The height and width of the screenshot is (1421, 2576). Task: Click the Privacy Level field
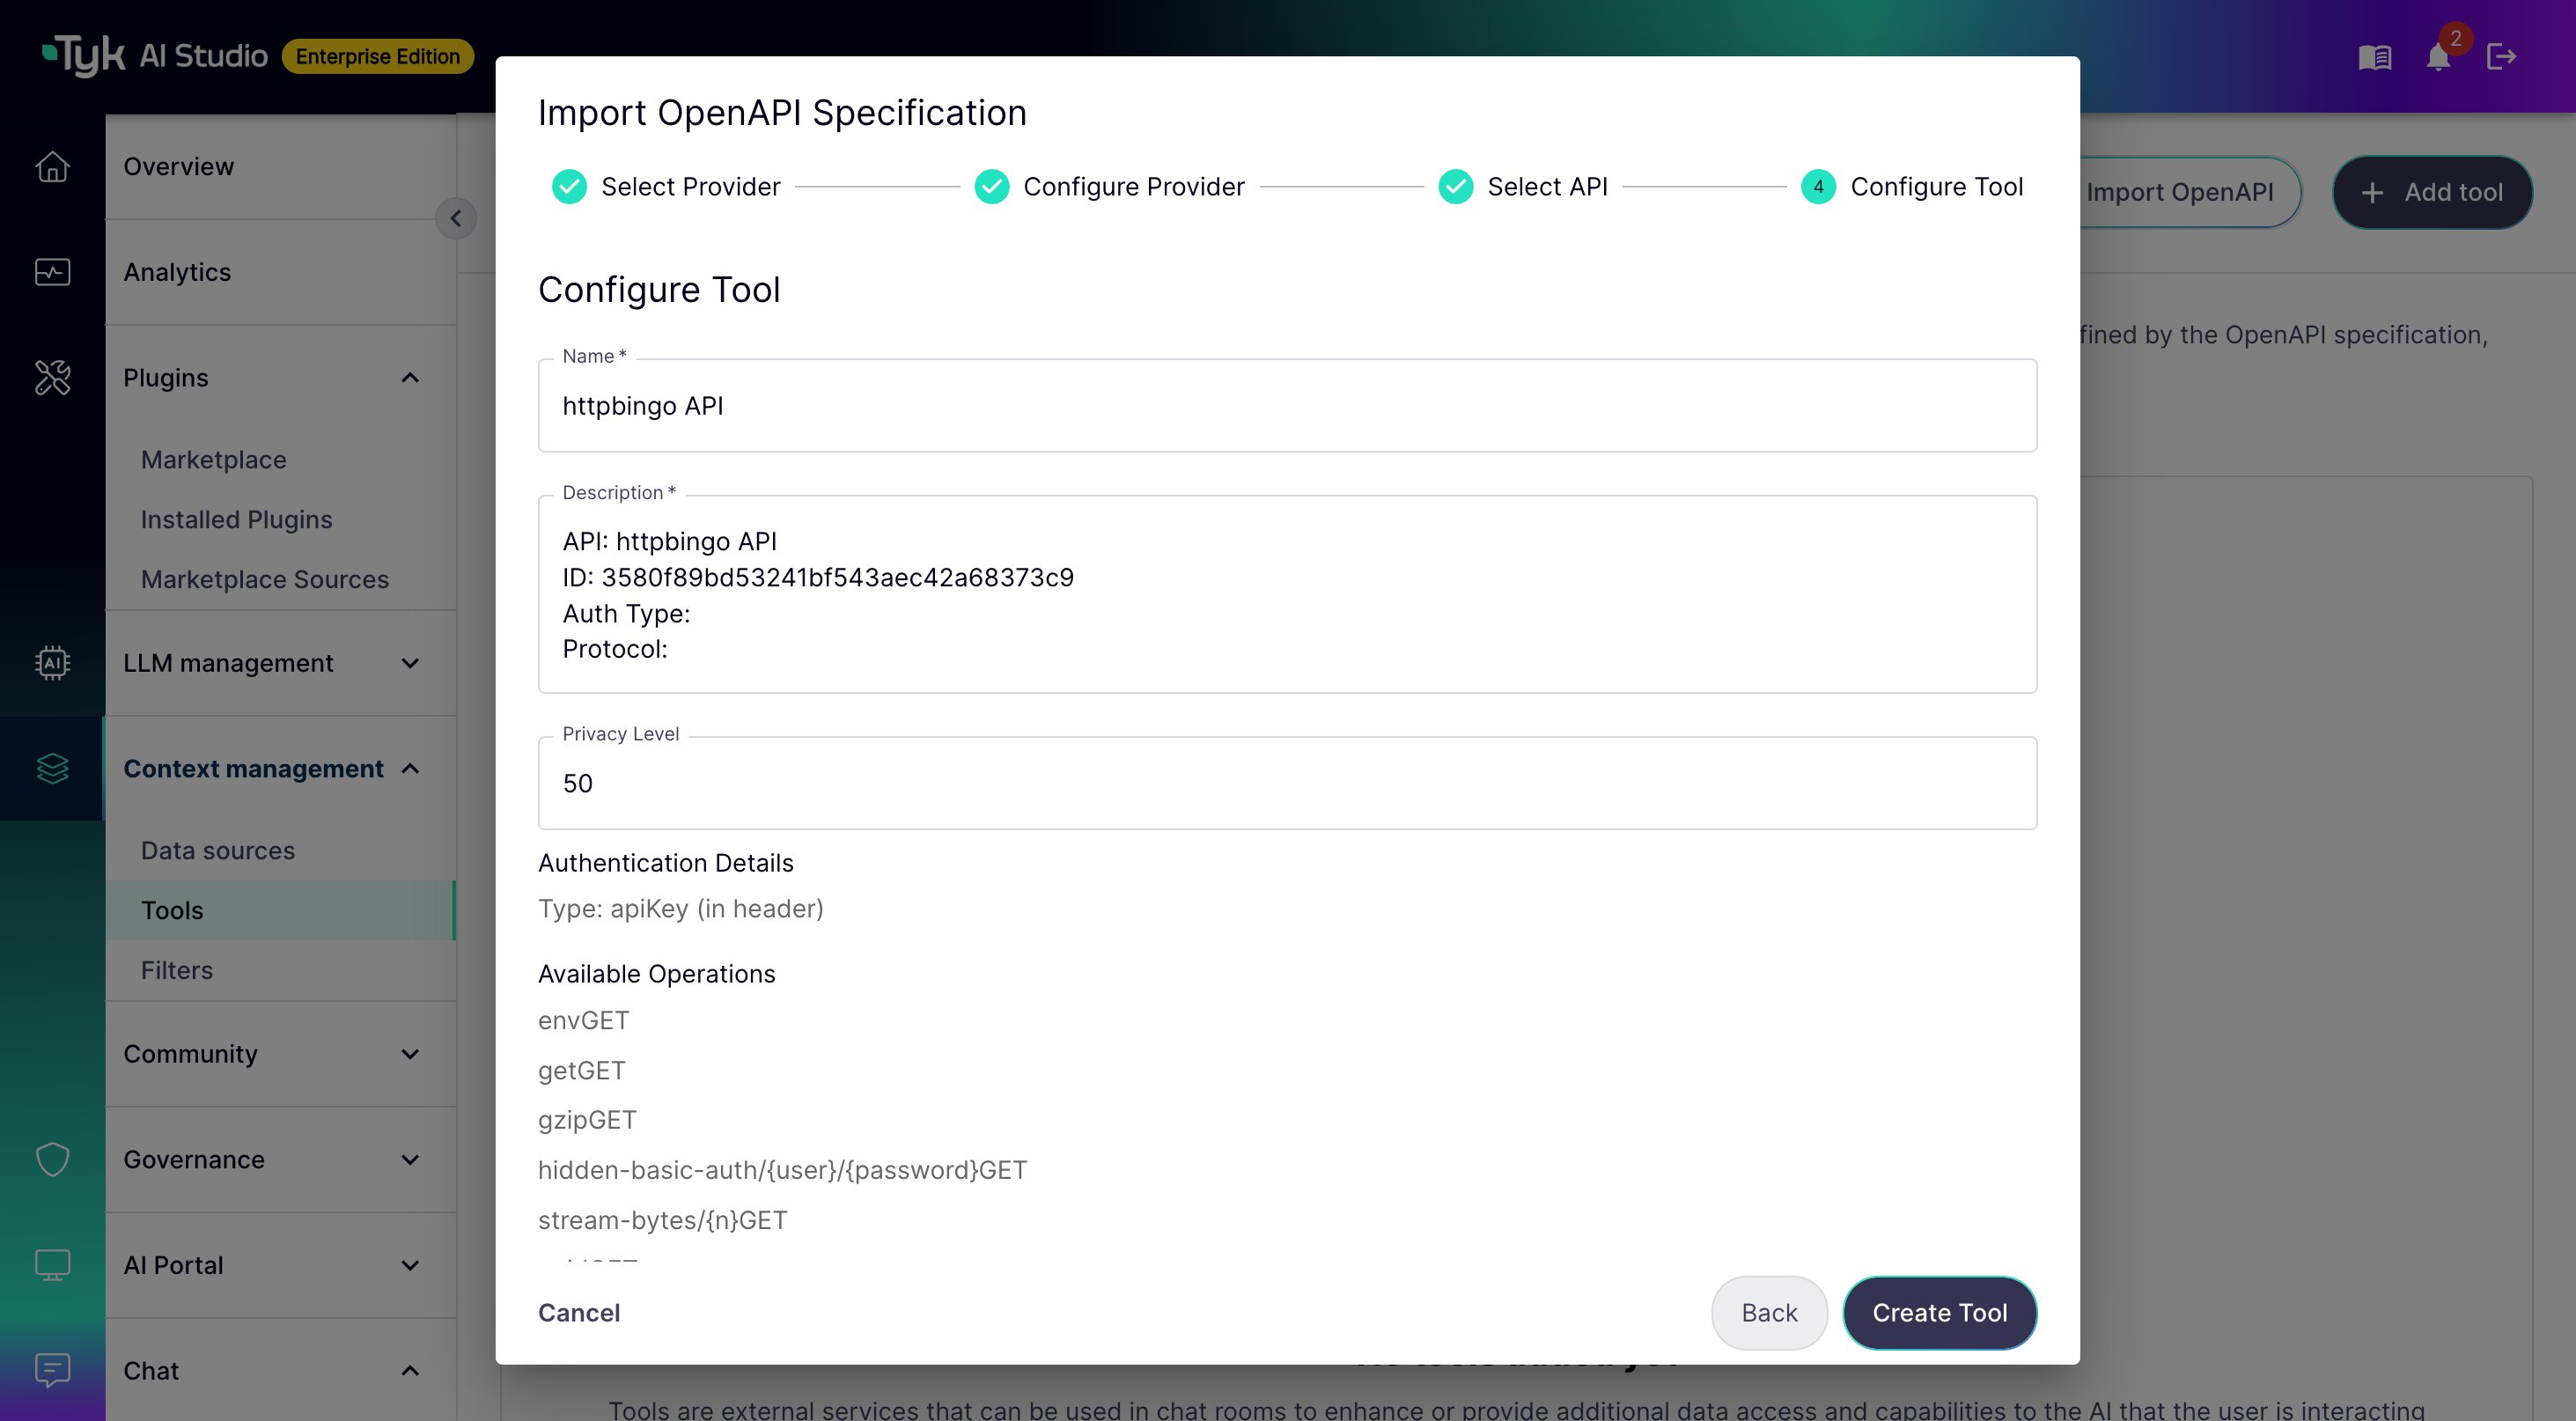pos(1287,783)
